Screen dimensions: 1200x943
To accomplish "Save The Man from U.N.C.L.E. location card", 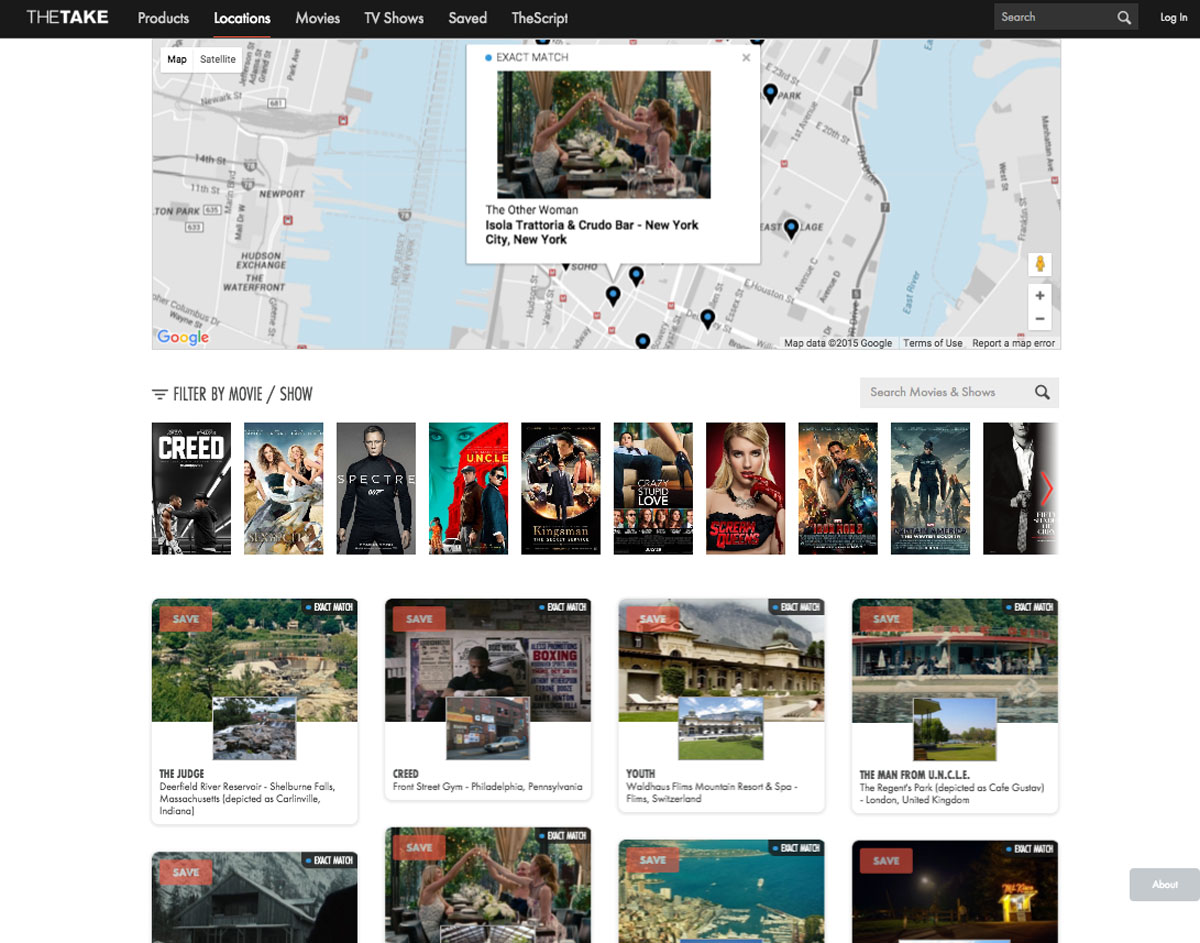I will tap(886, 619).
